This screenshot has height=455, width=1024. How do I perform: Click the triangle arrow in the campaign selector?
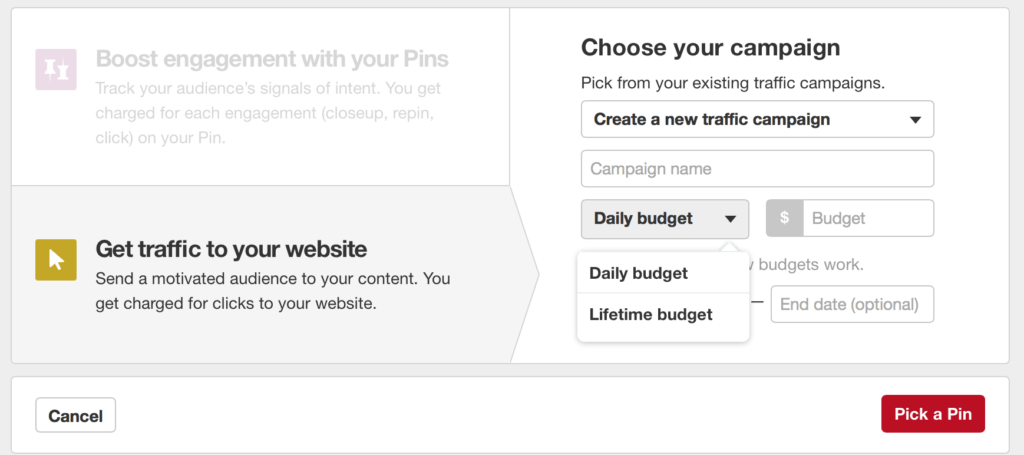(915, 120)
